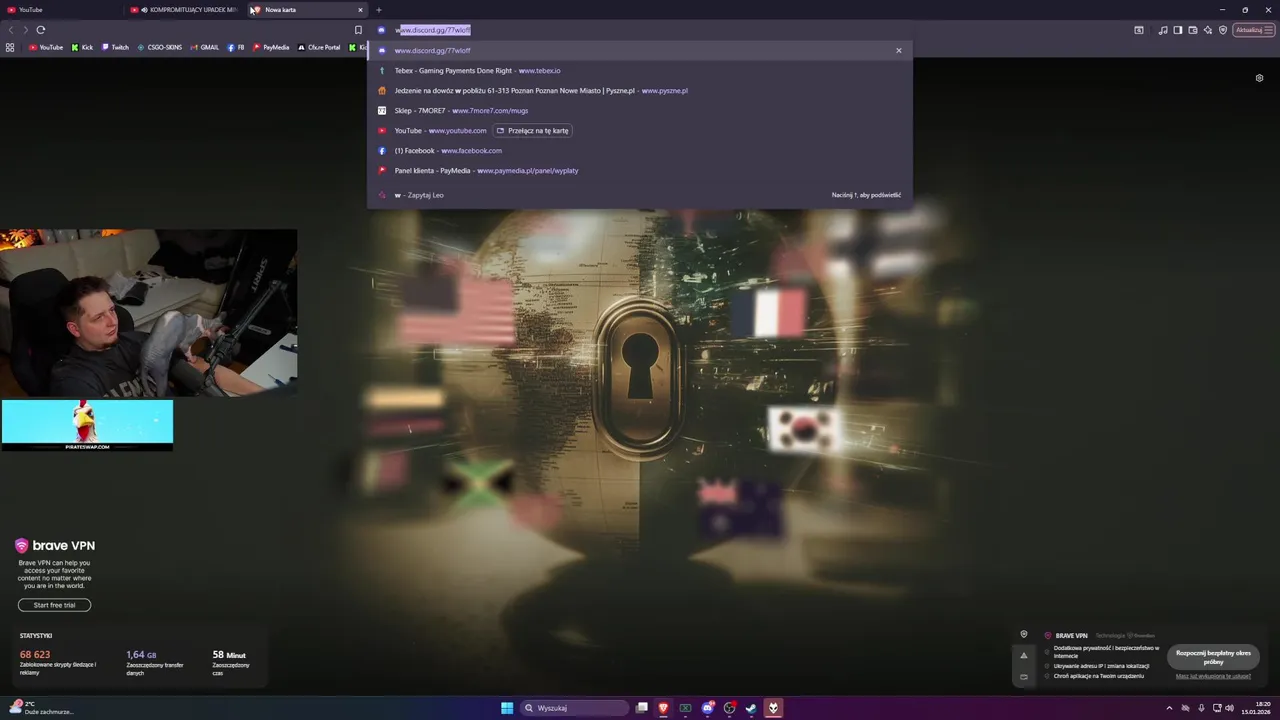1280x720 pixels.
Task: Open OBS Studio icon on taskbar
Action: 729,708
